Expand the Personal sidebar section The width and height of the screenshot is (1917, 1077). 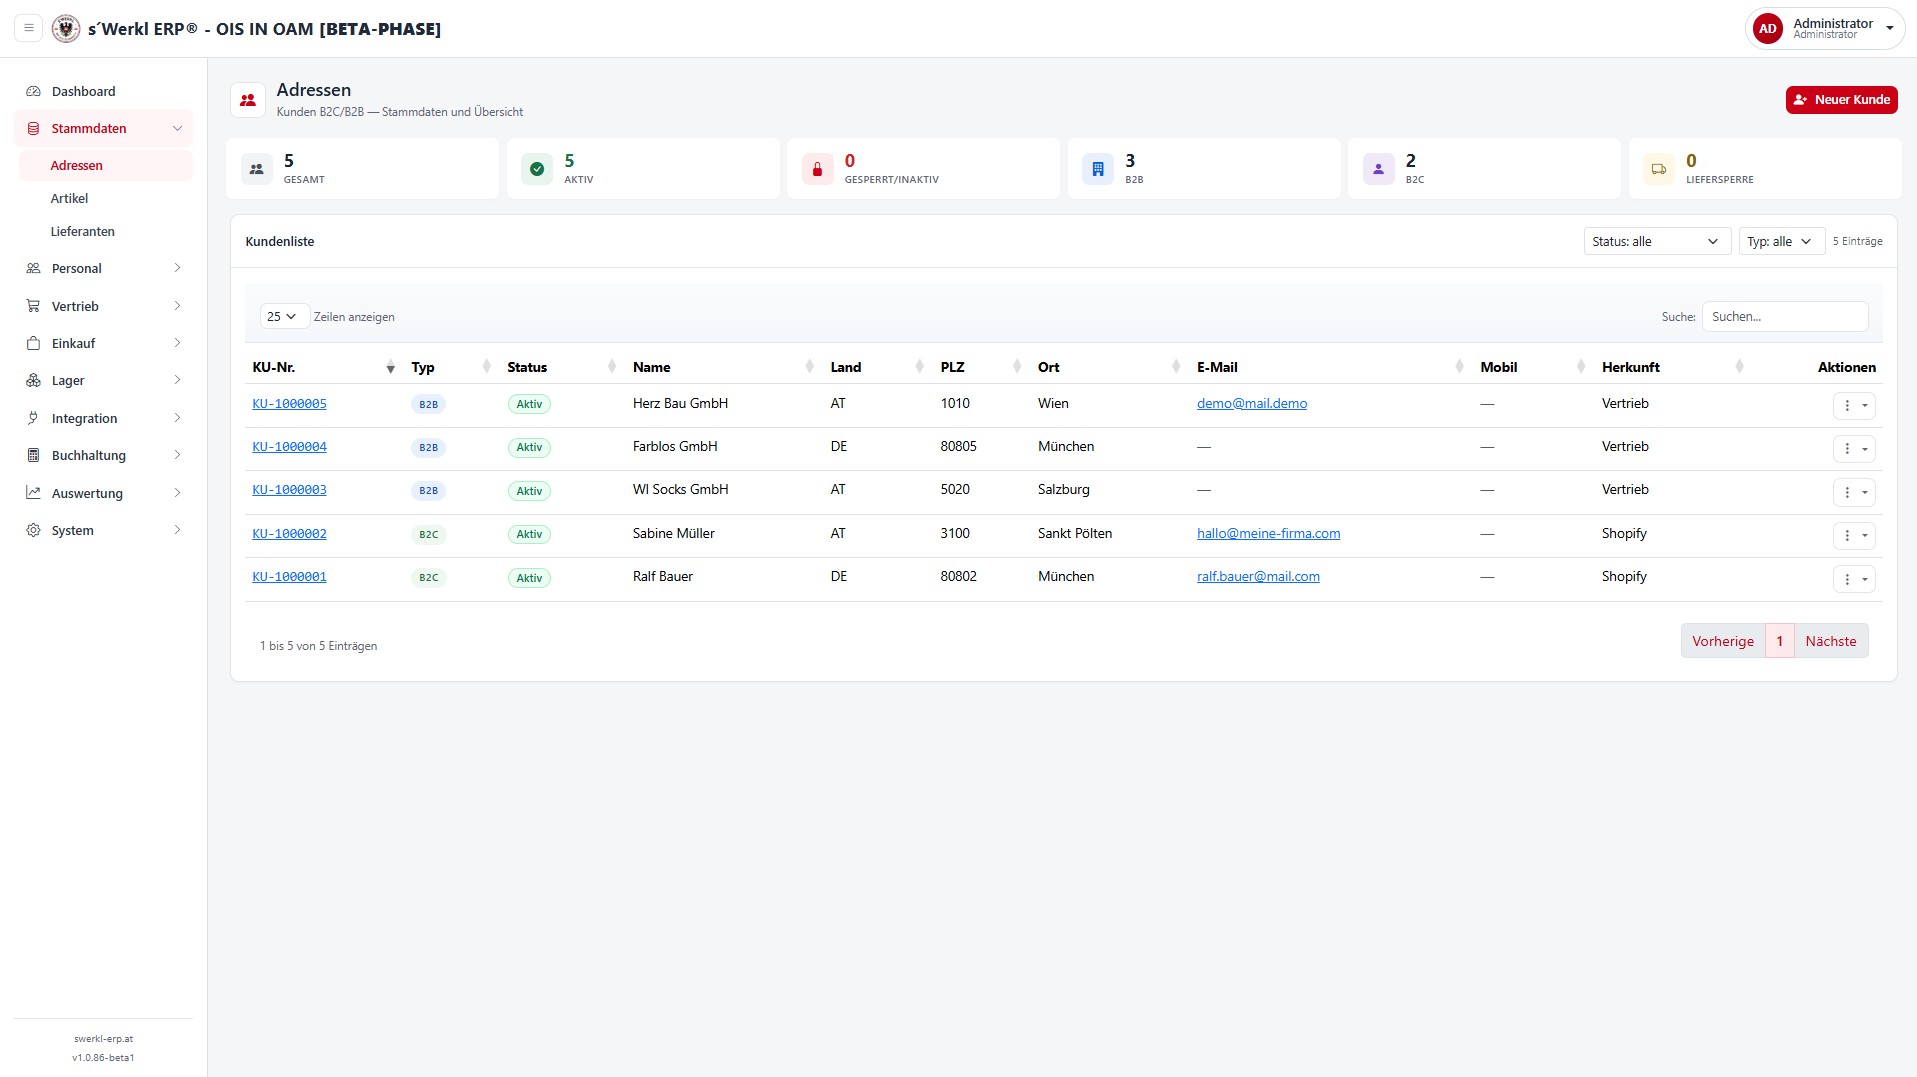(104, 268)
